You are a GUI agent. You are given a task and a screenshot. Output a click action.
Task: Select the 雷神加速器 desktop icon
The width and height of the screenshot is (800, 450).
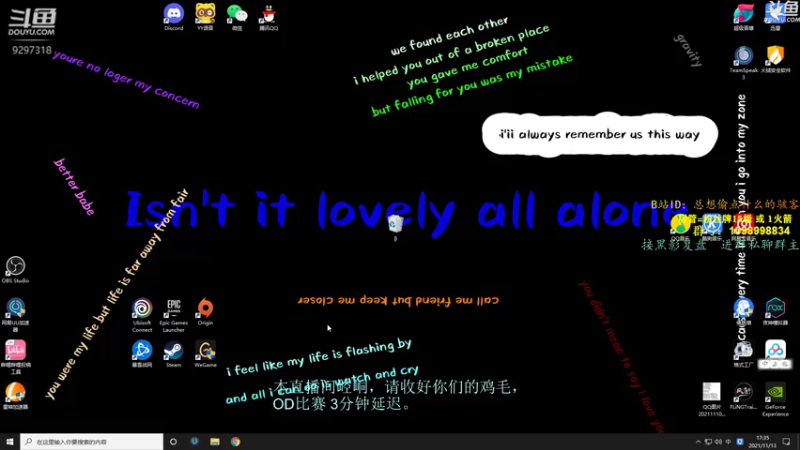pos(15,396)
